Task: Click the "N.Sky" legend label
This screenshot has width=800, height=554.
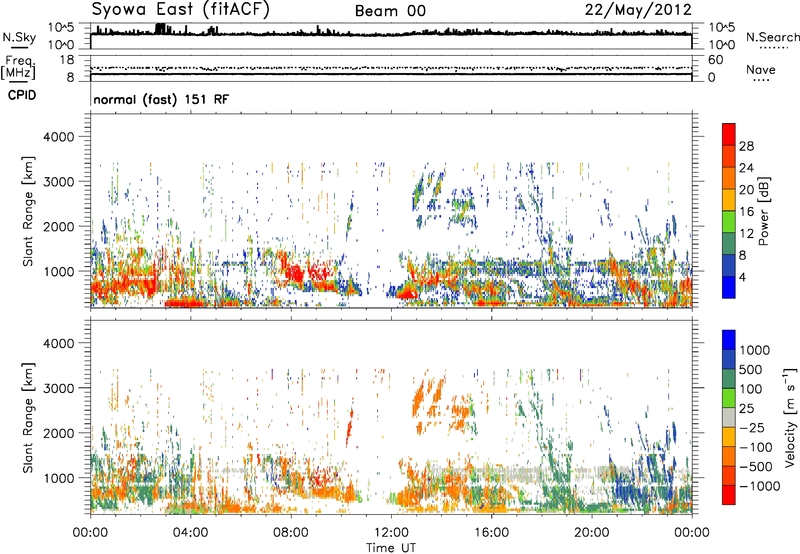Action: click(19, 38)
